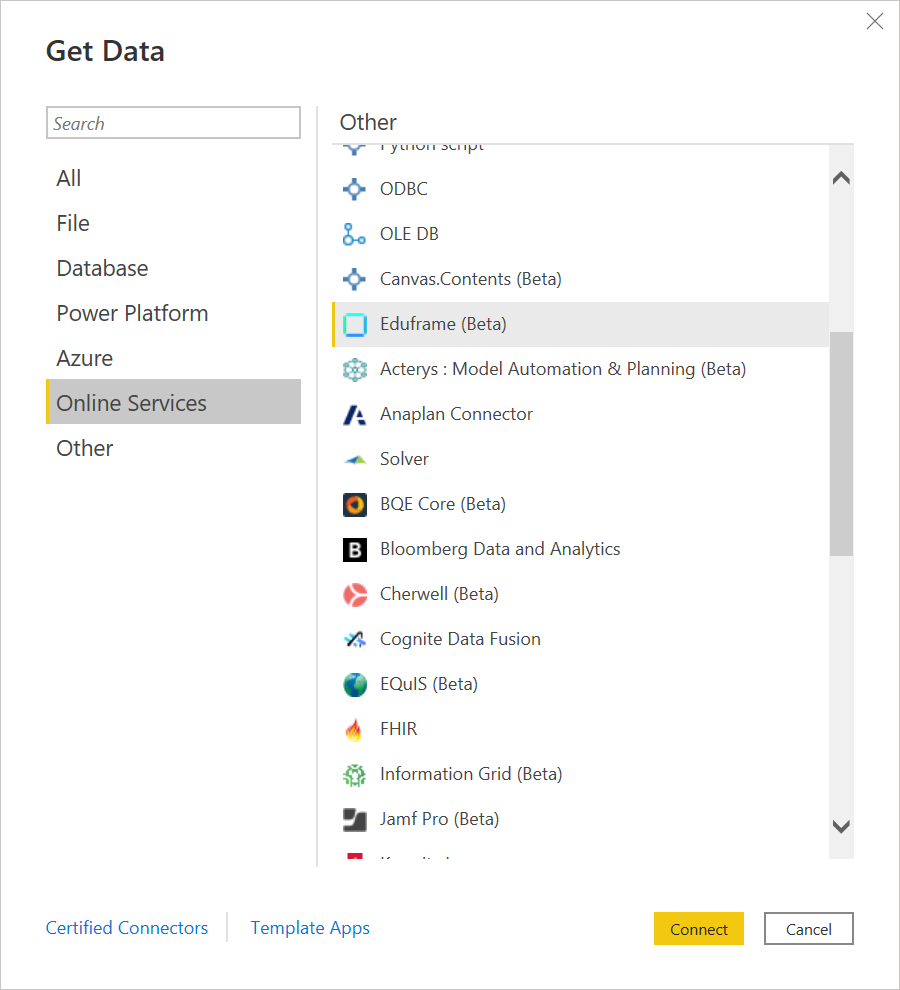Select the Acterys Model Automation icon
This screenshot has width=900, height=990.
pos(355,369)
